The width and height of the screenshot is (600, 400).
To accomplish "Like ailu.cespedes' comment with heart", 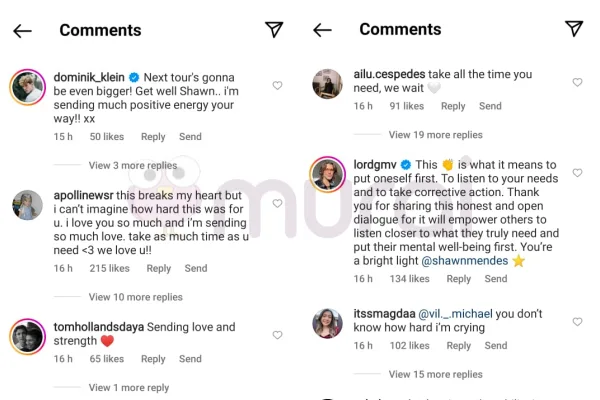I will tap(577, 82).
